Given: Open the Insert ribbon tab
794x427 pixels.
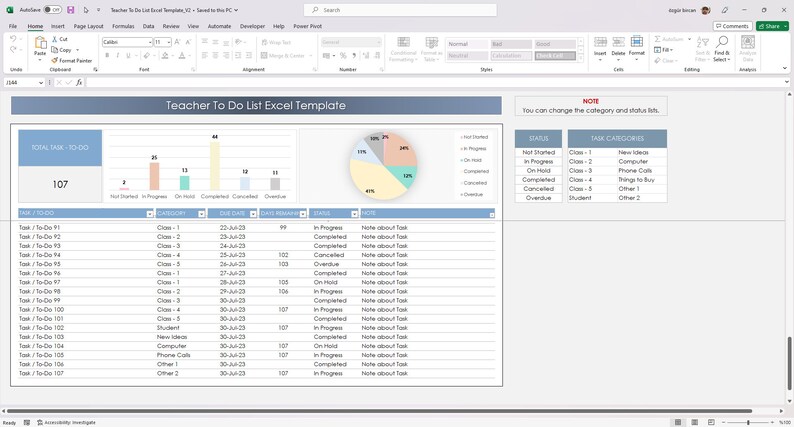Looking at the screenshot, I should [58, 26].
